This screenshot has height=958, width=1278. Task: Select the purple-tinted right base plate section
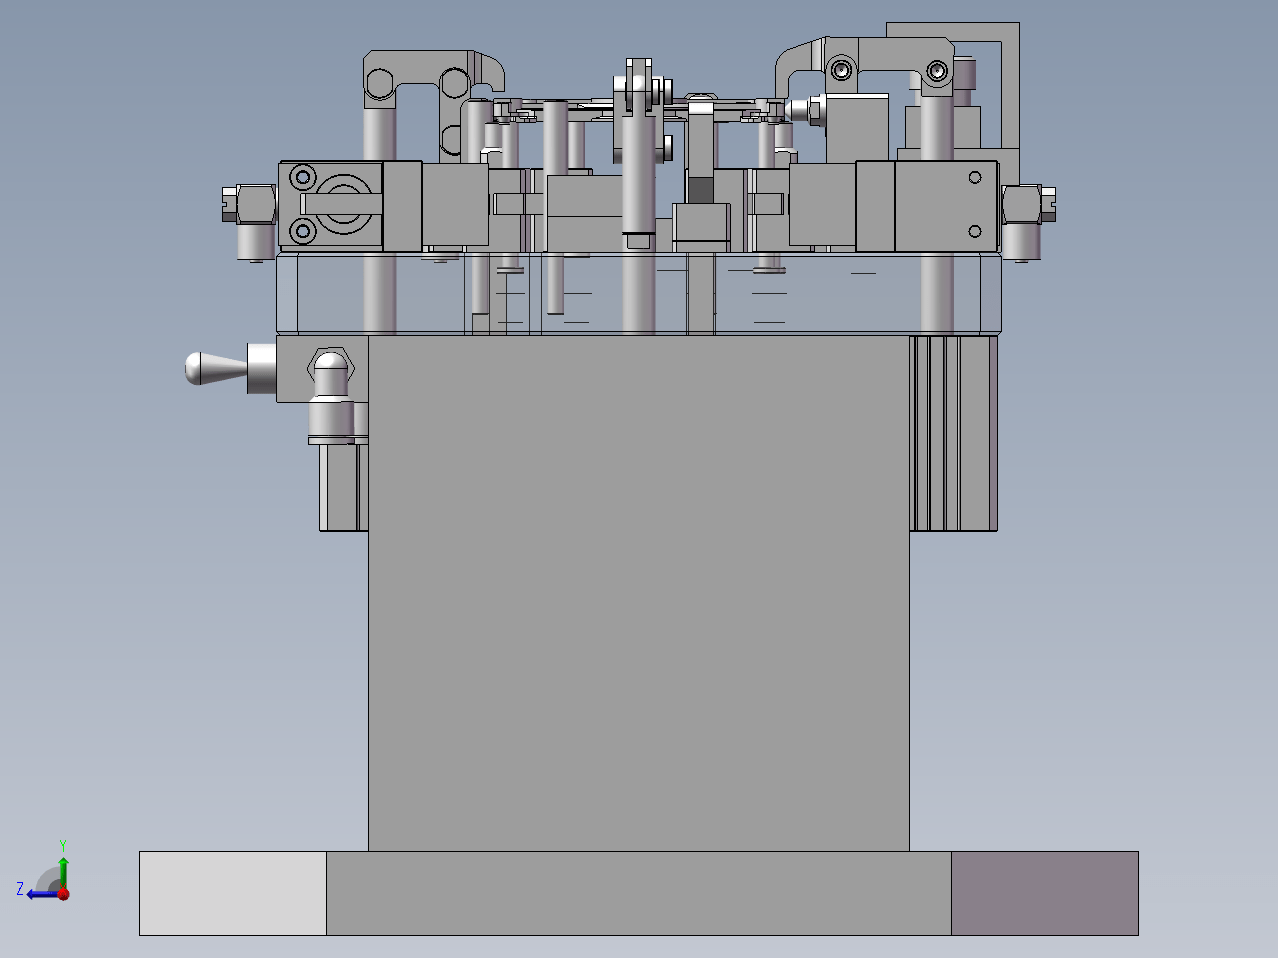click(1044, 893)
